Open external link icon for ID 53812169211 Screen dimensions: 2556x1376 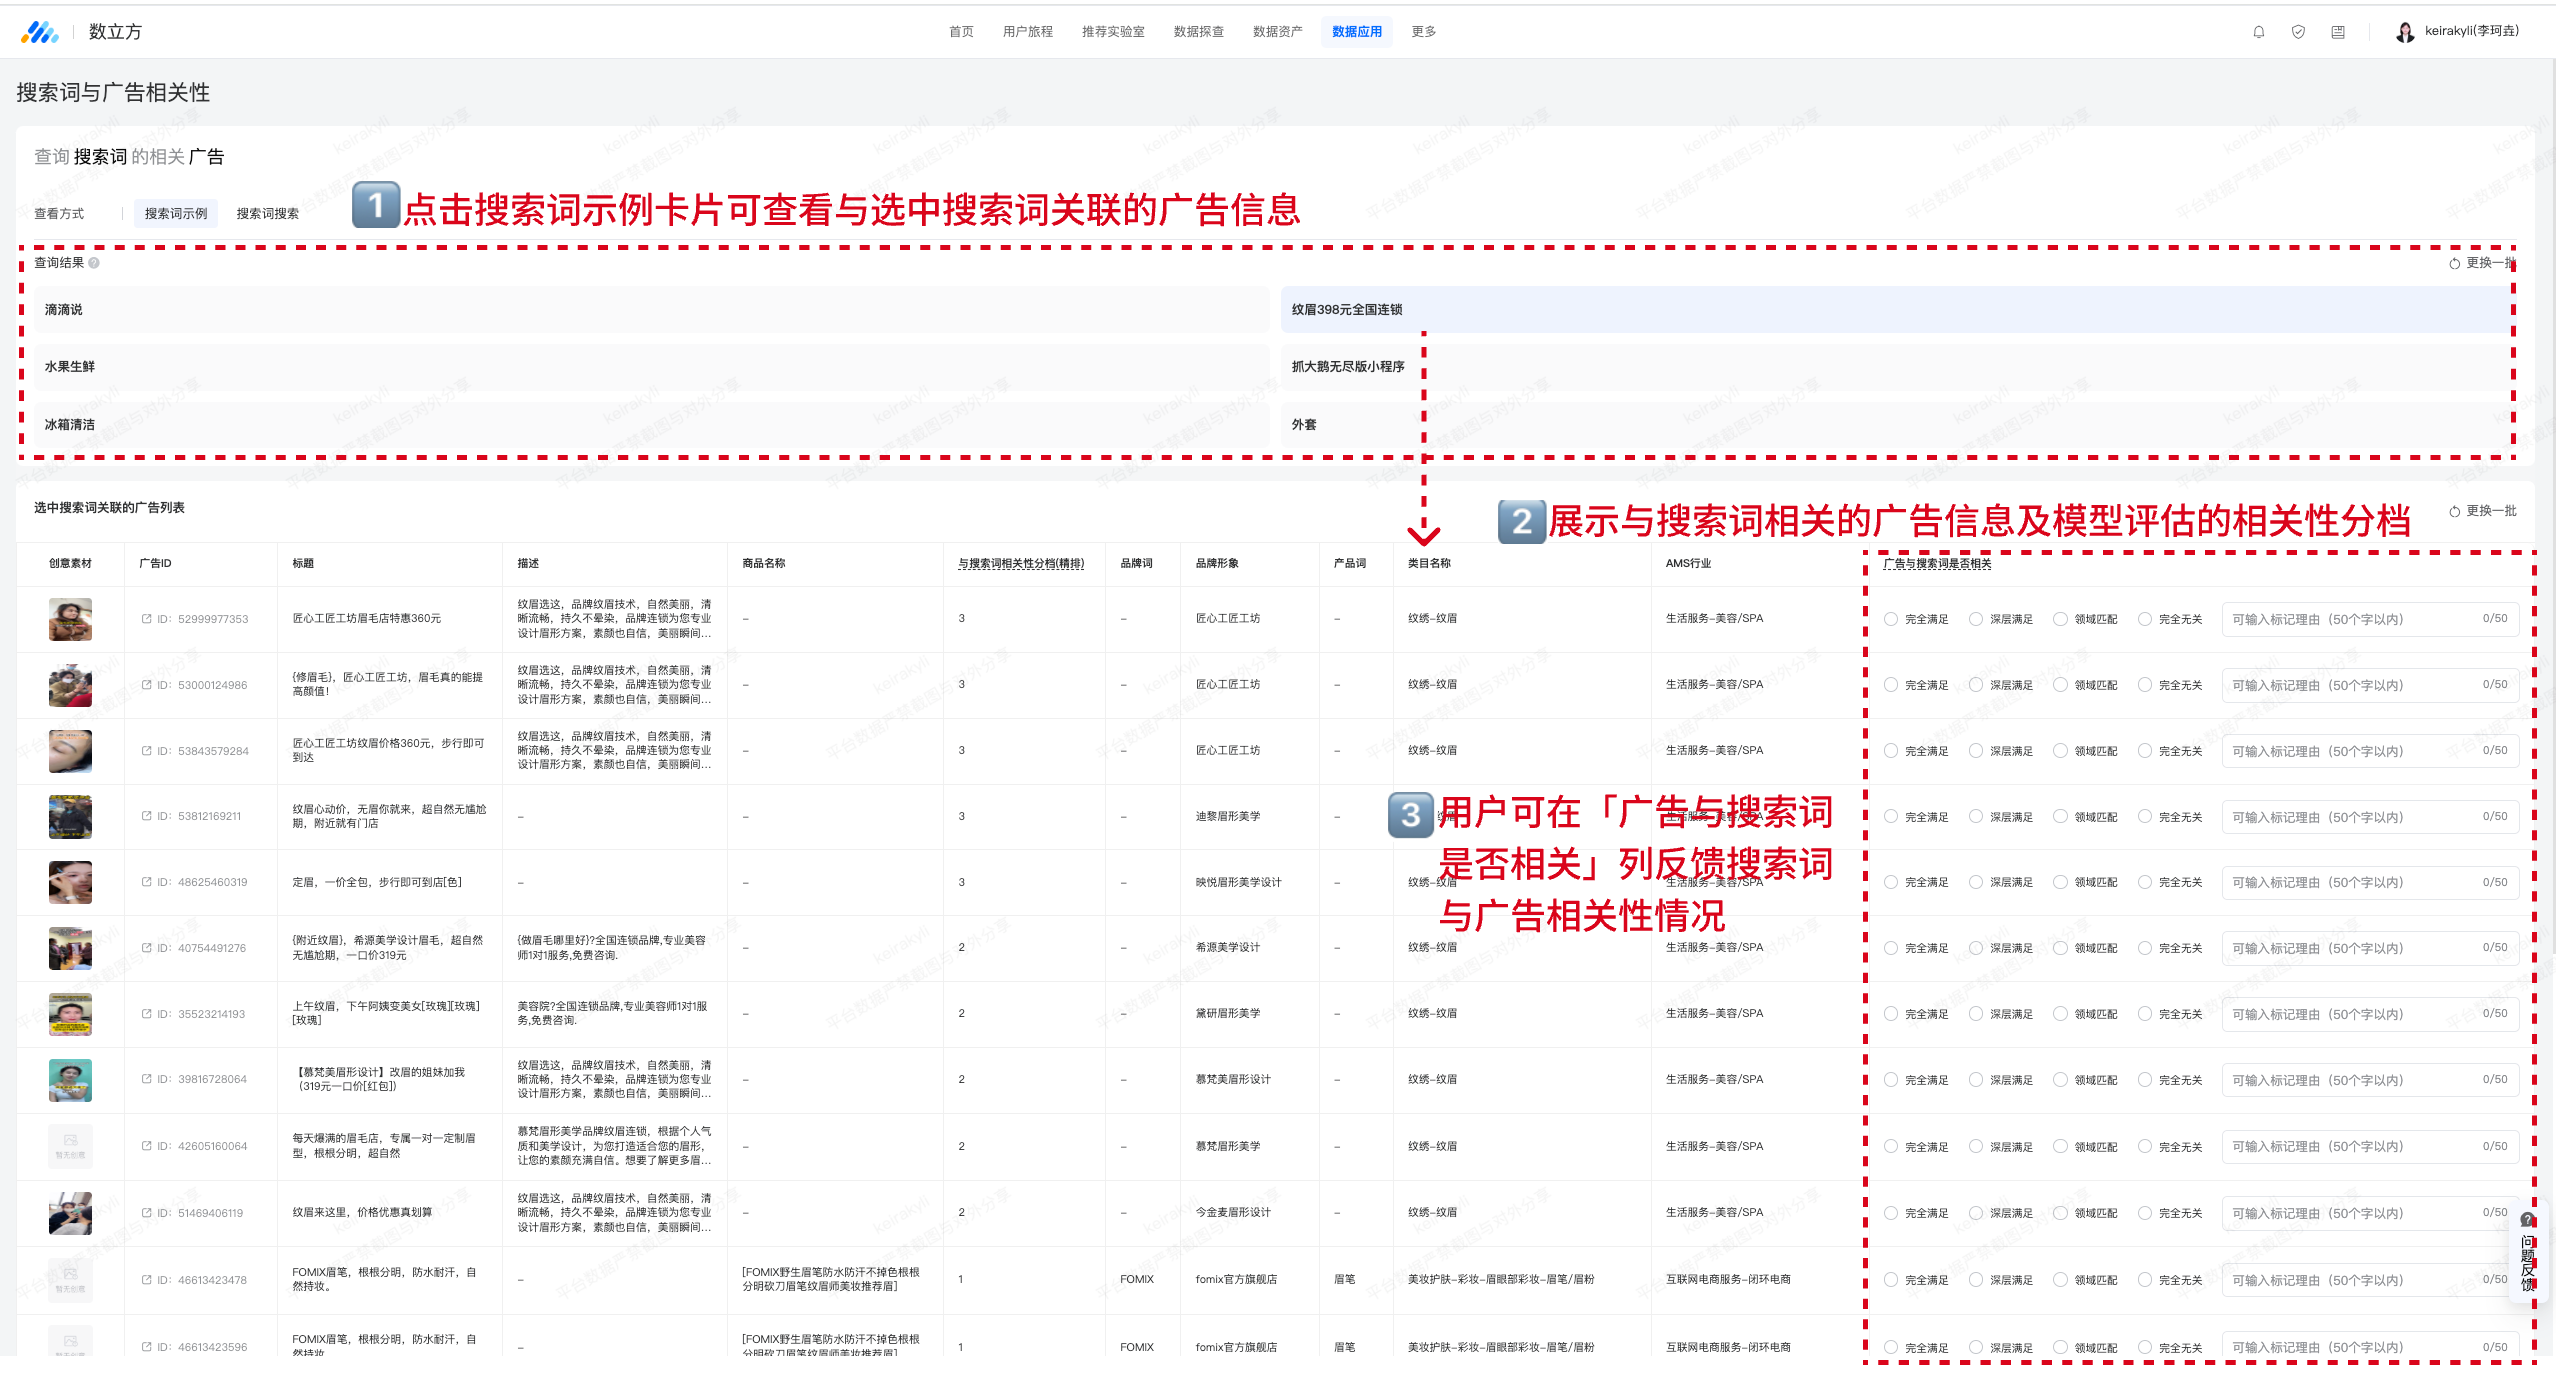click(147, 816)
